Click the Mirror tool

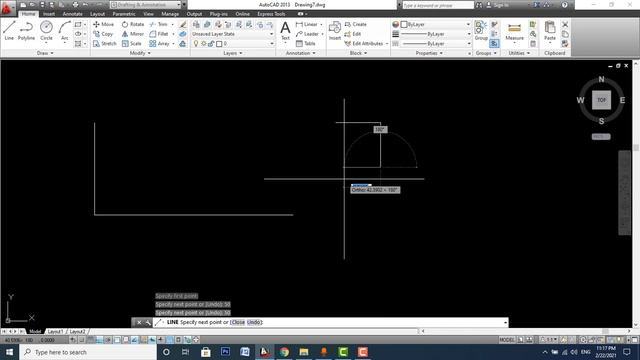[133, 34]
